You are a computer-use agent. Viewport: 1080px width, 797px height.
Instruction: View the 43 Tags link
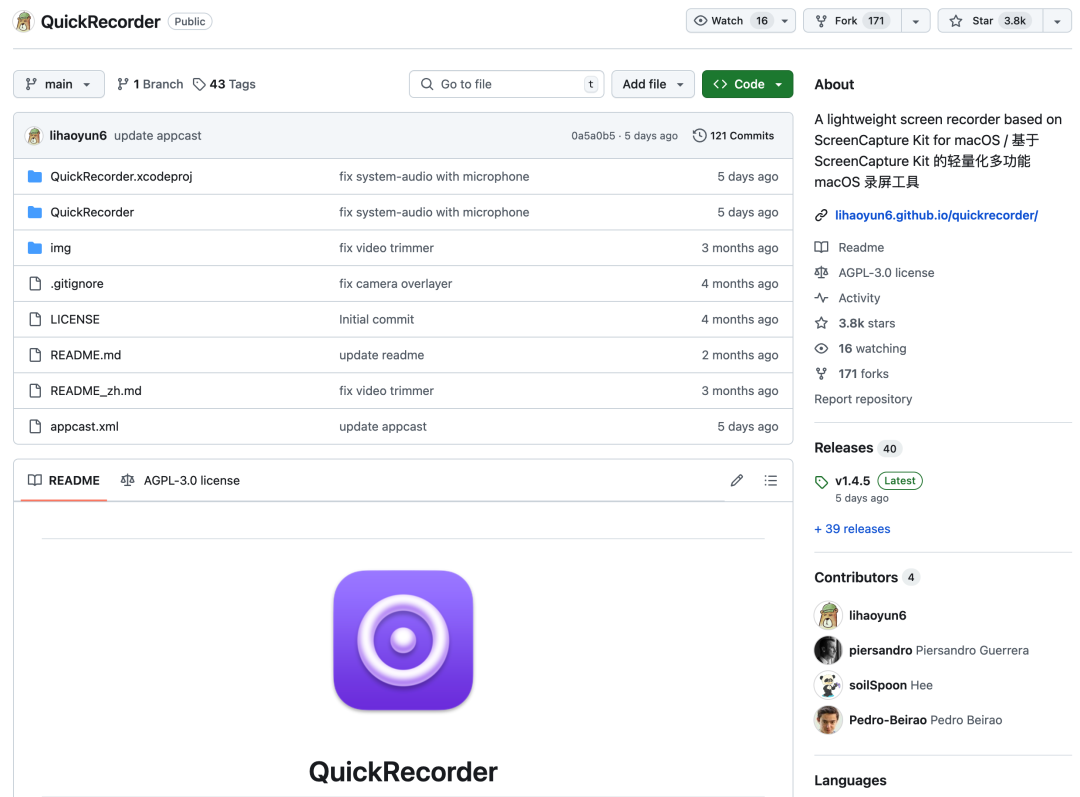pos(224,84)
